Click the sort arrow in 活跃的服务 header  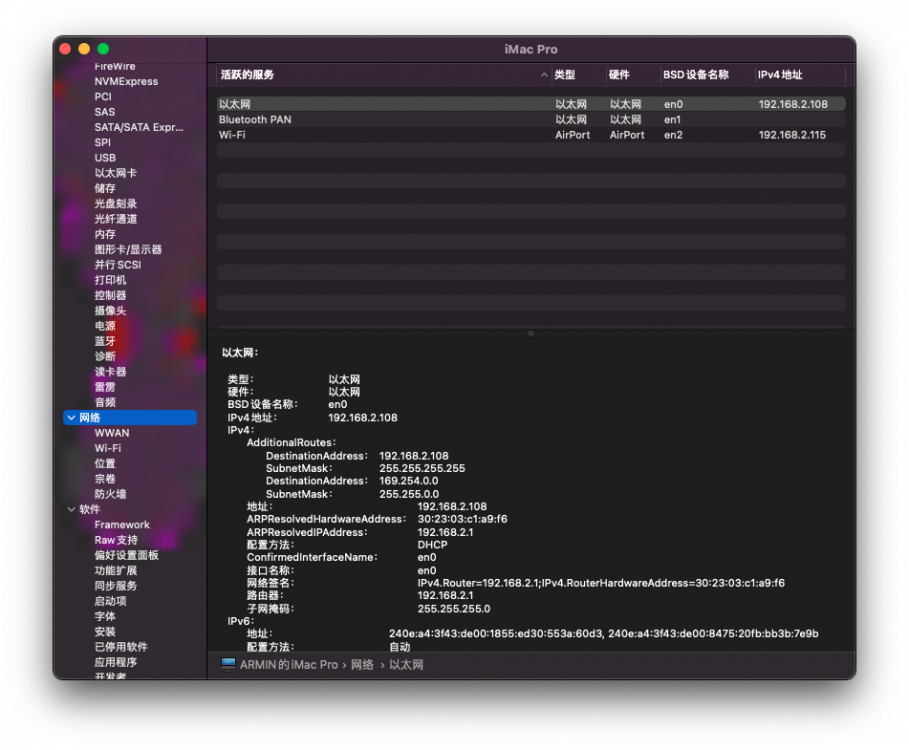point(544,75)
